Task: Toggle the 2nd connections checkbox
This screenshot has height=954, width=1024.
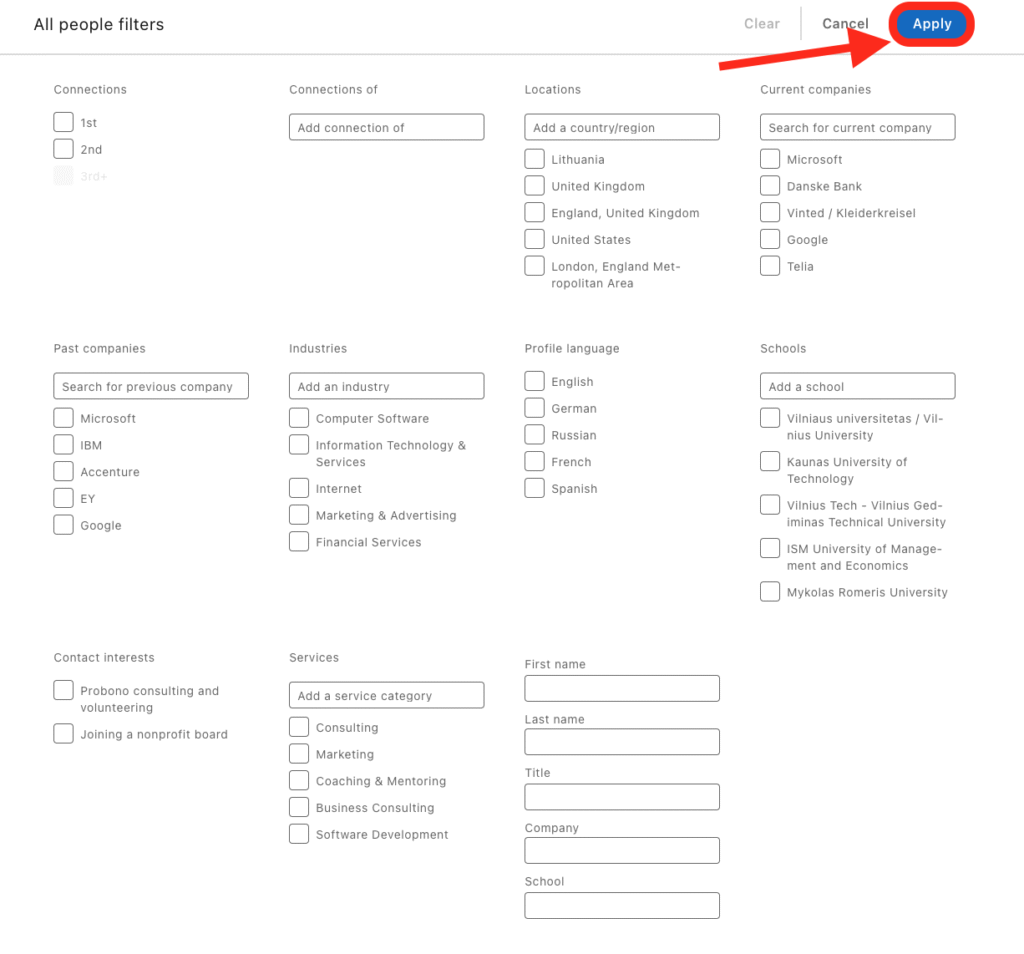Action: pyautogui.click(x=63, y=149)
